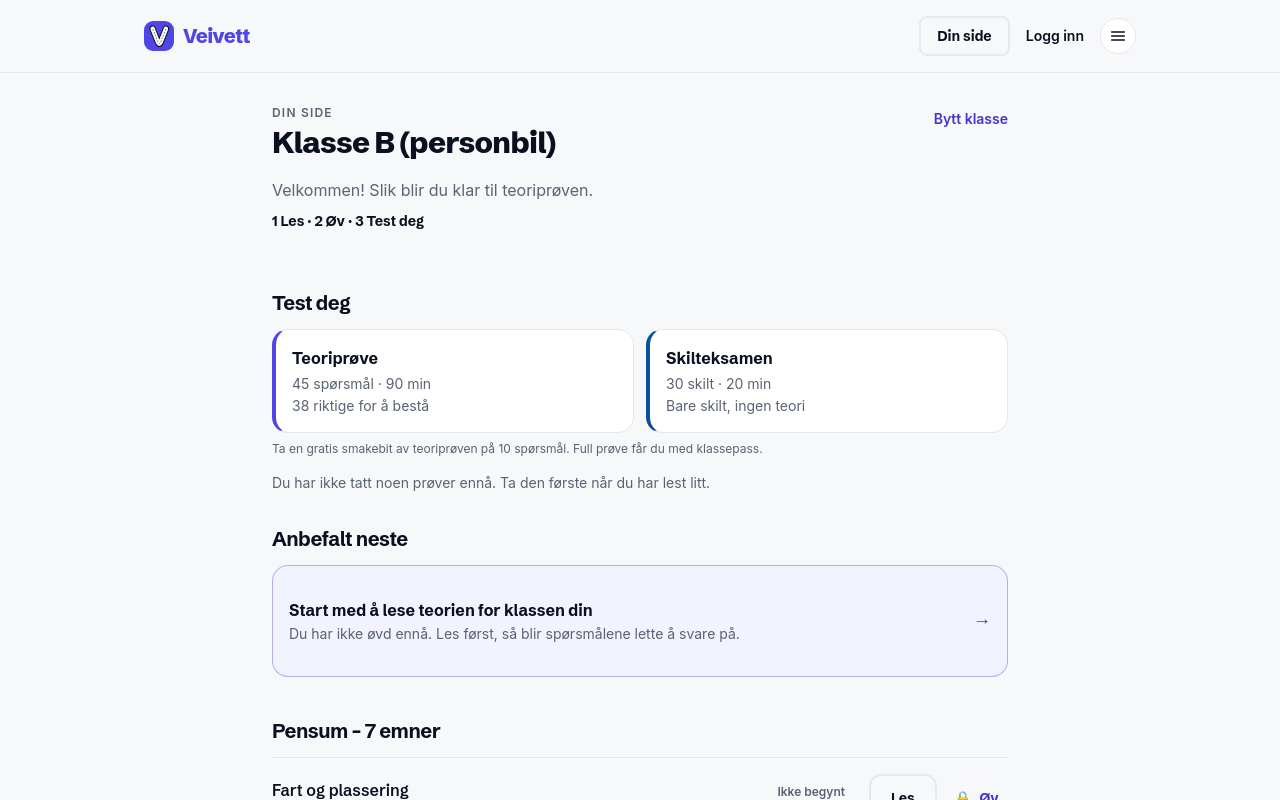Screen dimensions: 1280x800
Task: Click the Klasse B (personbil) heading
Action: click(x=414, y=143)
